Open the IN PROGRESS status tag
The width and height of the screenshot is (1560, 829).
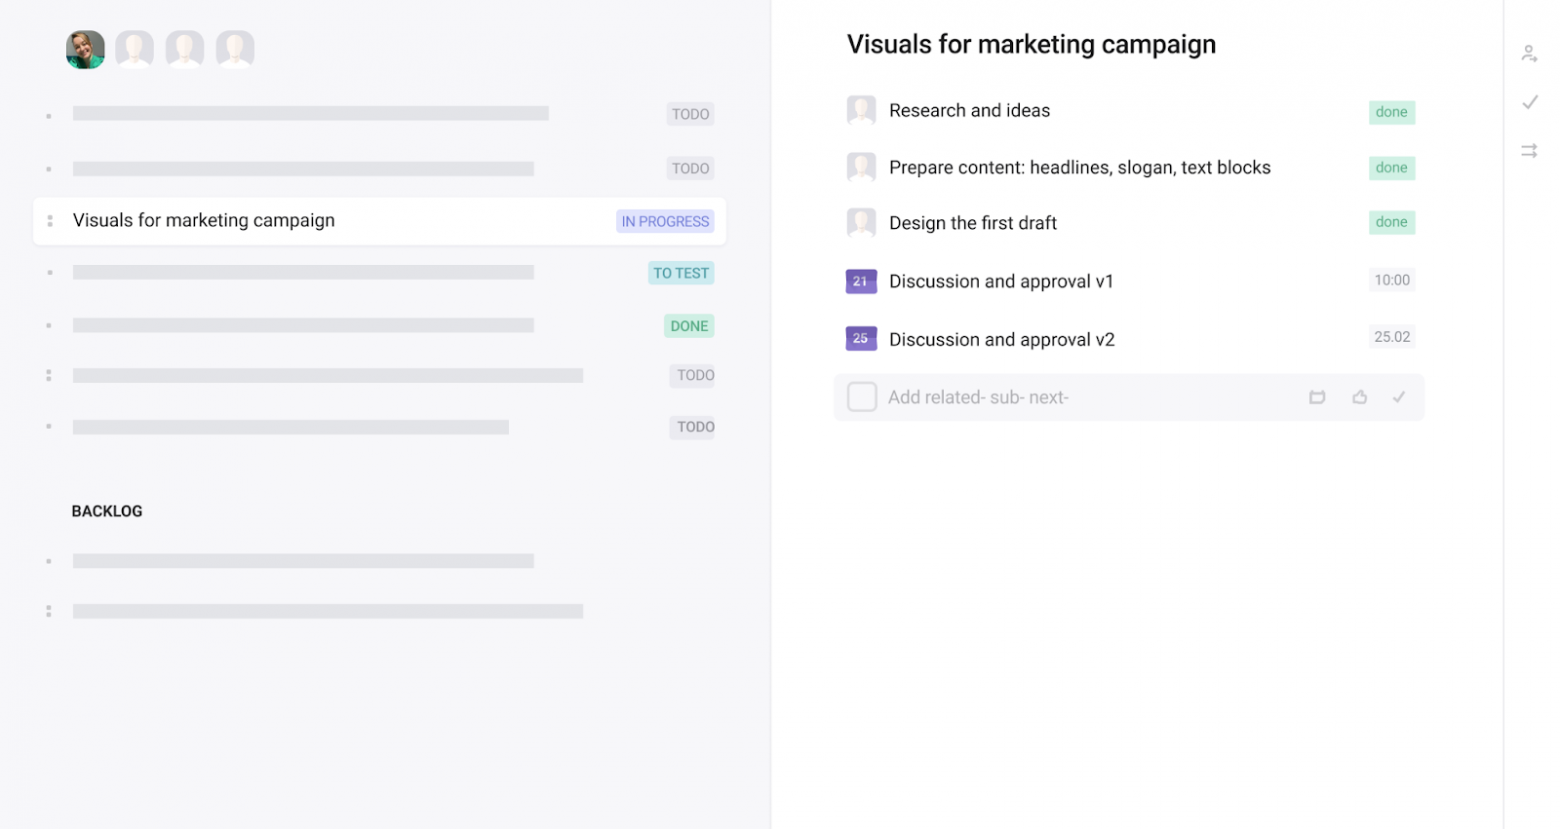665,222
